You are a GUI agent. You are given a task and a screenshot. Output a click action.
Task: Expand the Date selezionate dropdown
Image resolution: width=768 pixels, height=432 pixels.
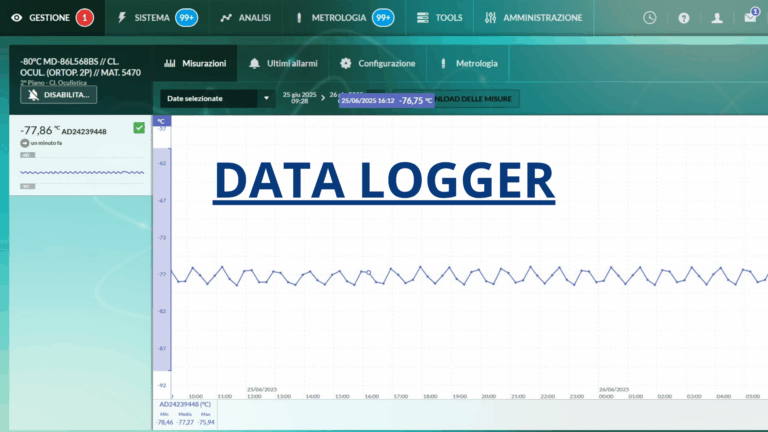[266, 99]
